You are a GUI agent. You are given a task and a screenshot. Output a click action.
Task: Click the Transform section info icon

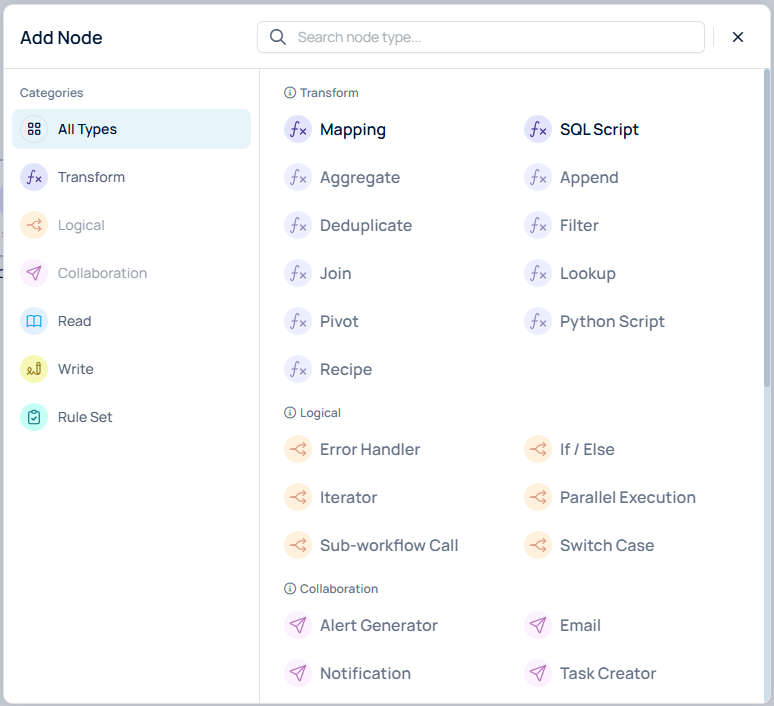290,93
